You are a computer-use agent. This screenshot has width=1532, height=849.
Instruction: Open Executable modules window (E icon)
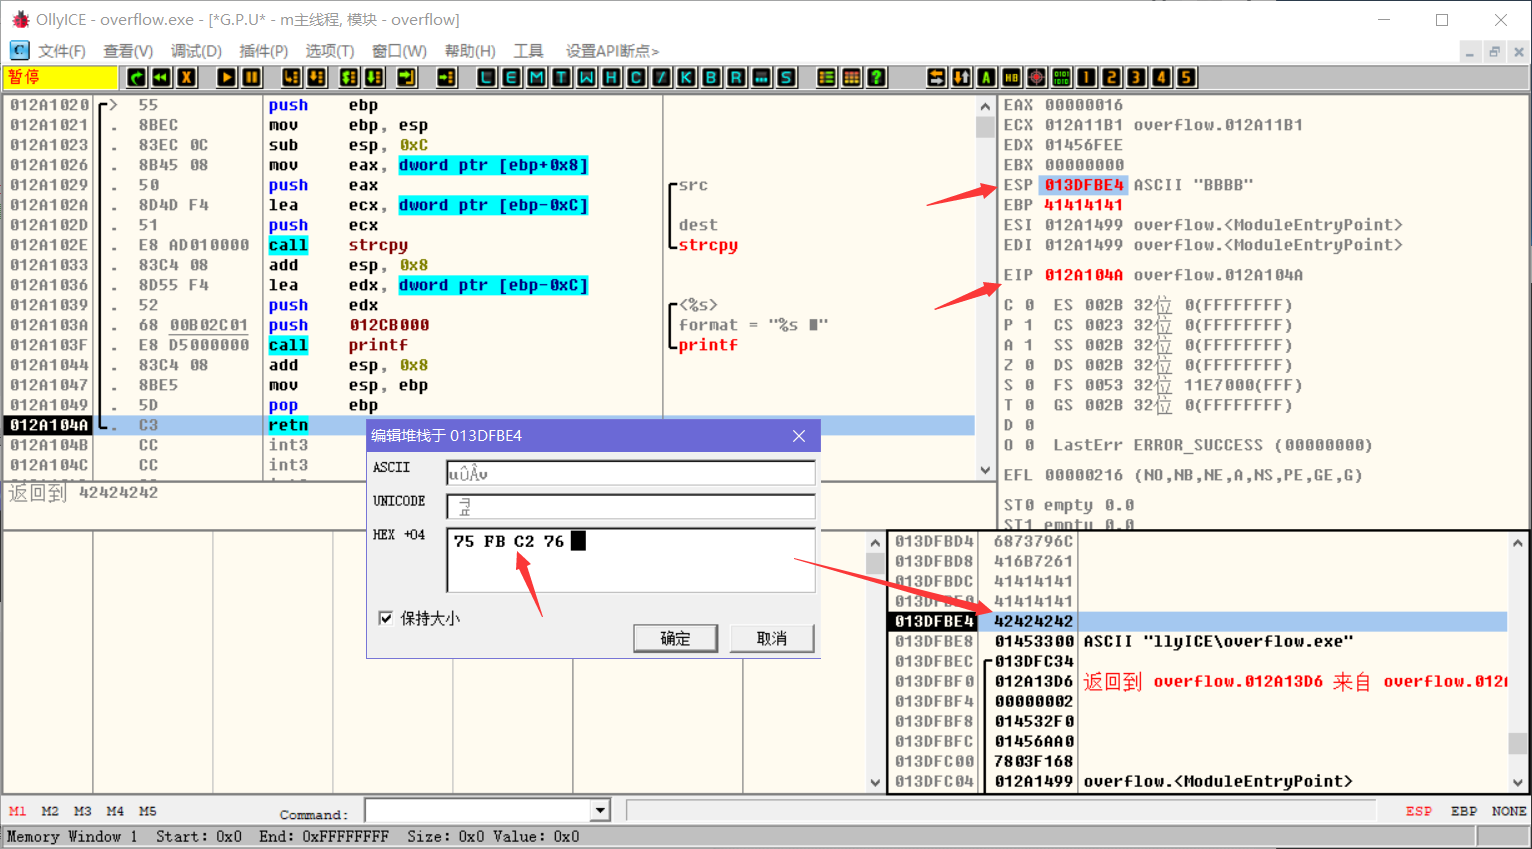pos(512,77)
